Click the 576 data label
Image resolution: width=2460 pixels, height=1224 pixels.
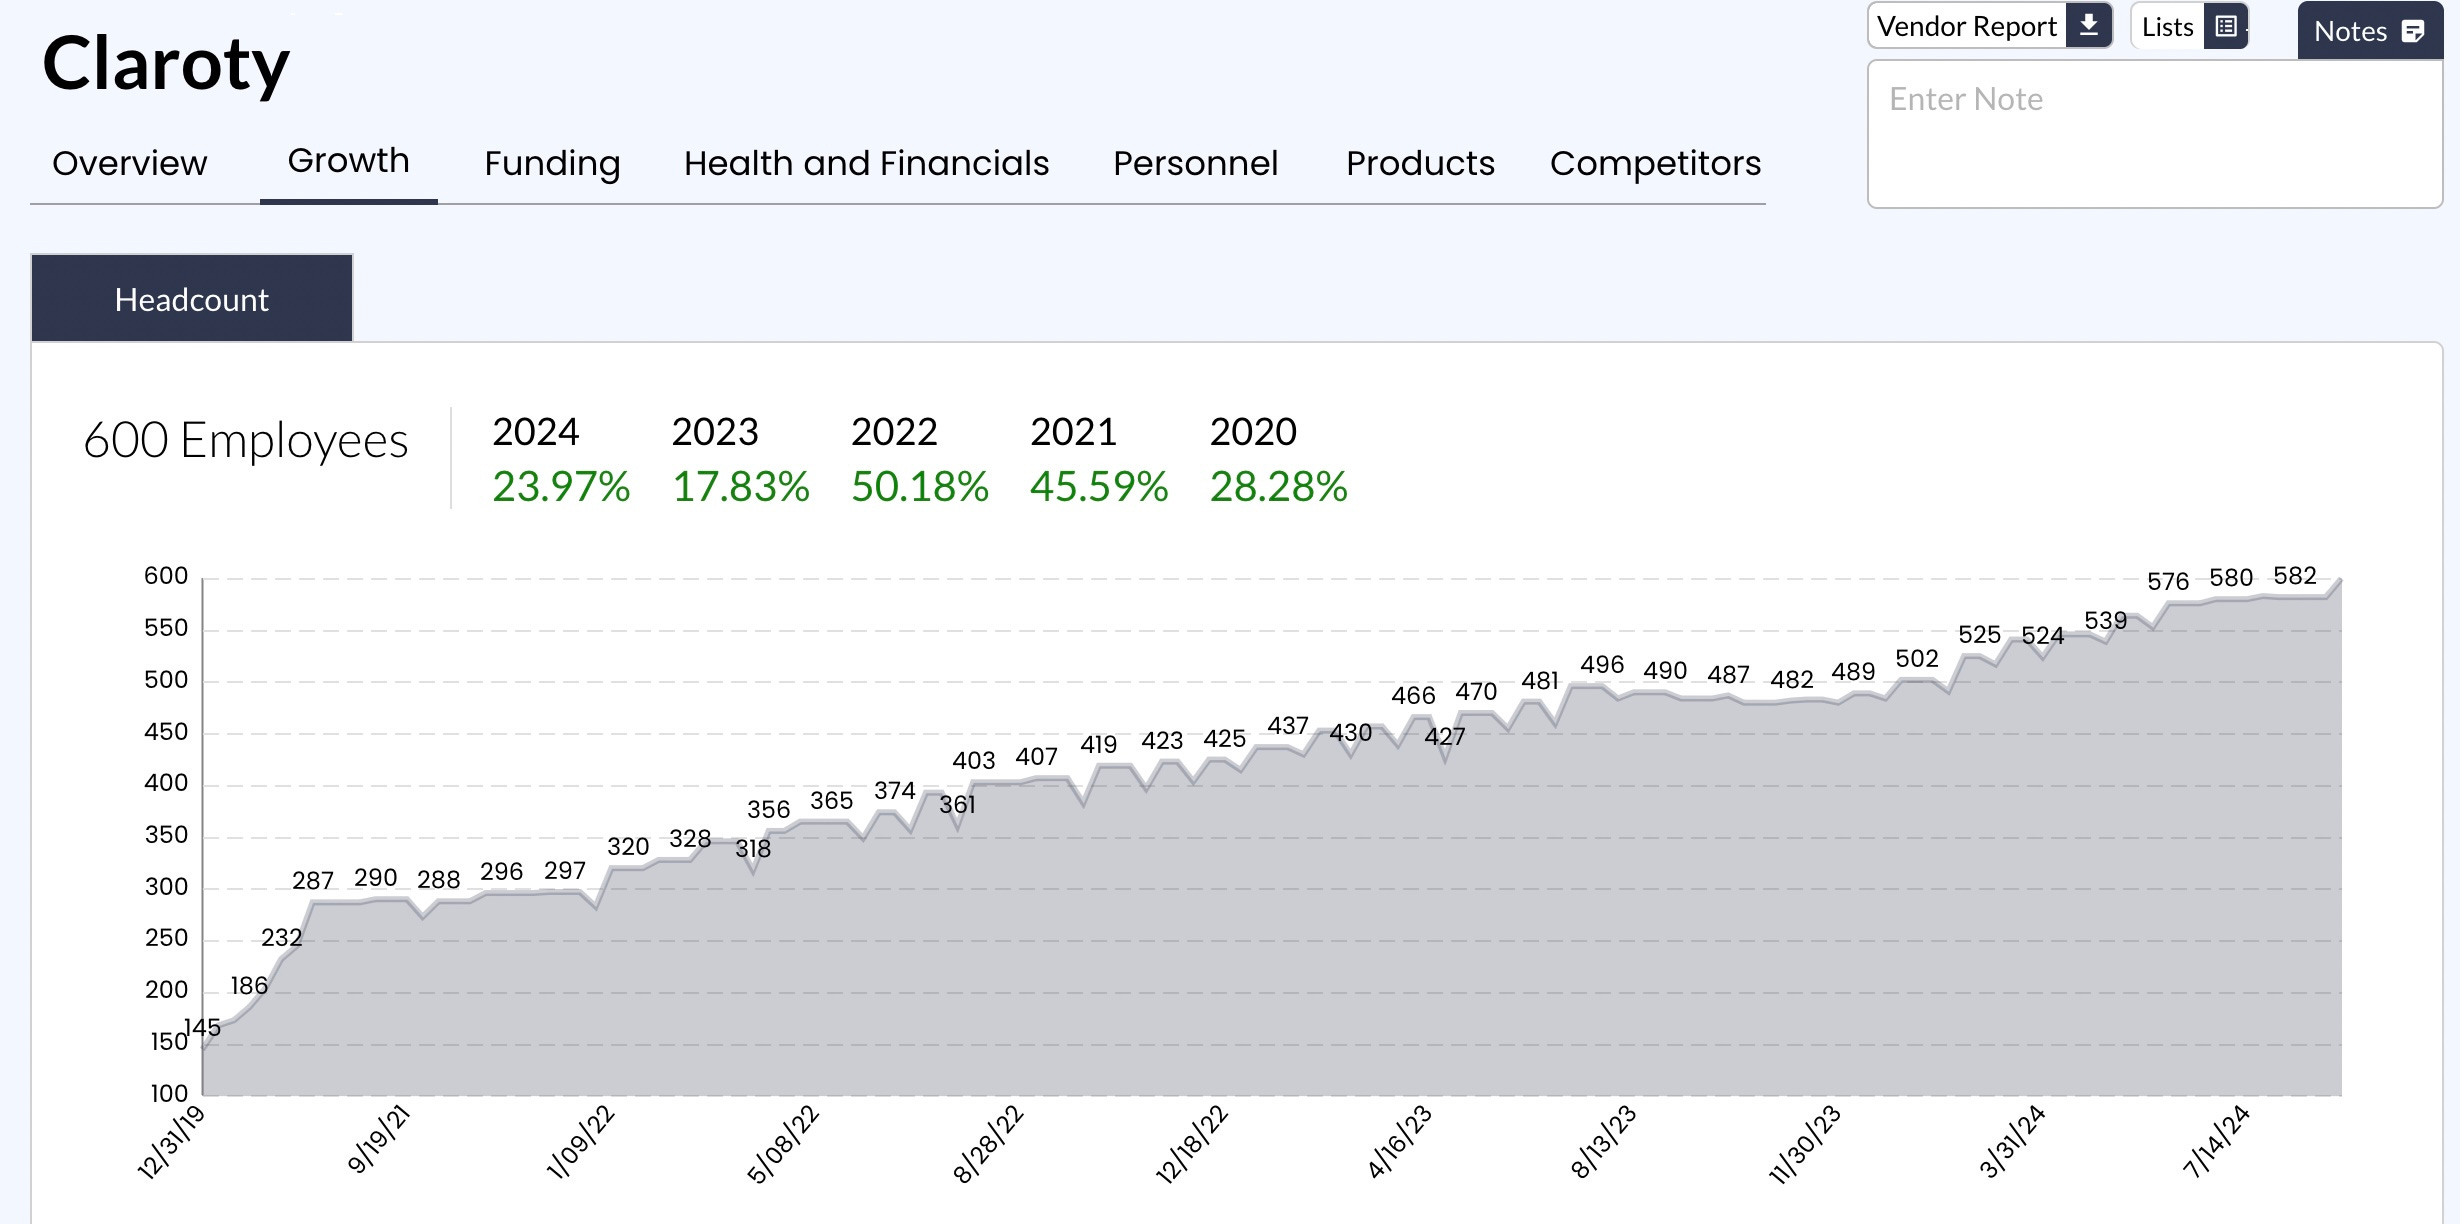[2168, 582]
